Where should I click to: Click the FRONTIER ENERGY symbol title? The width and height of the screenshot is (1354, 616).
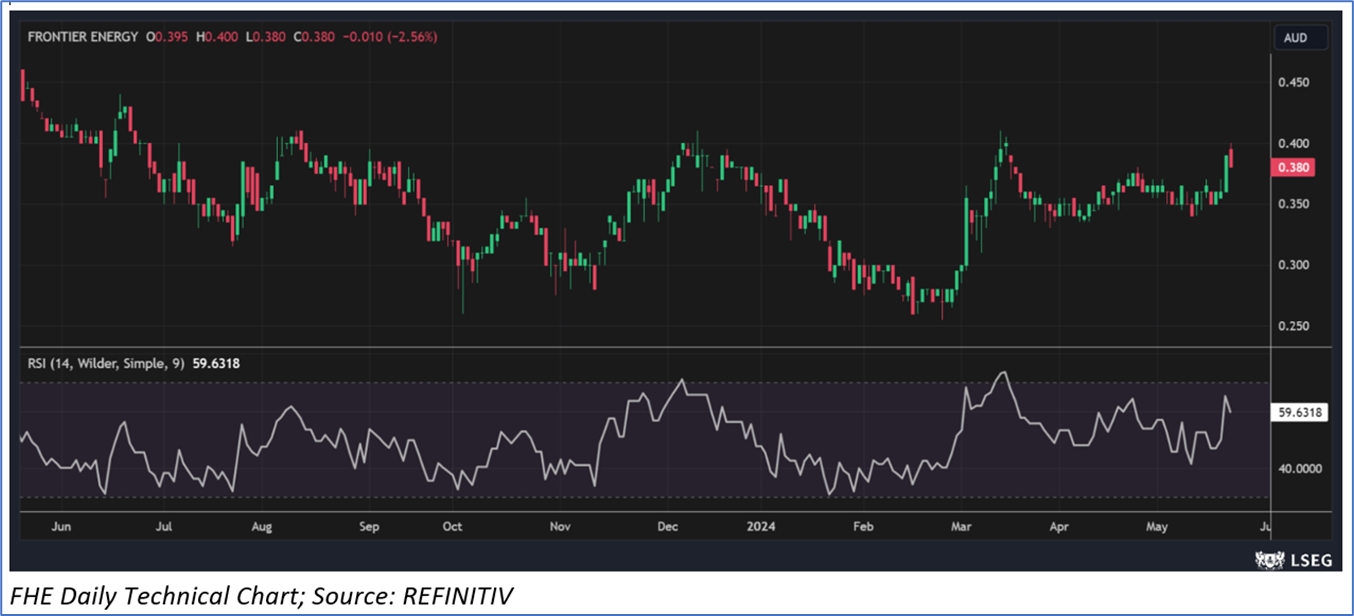click(x=83, y=37)
